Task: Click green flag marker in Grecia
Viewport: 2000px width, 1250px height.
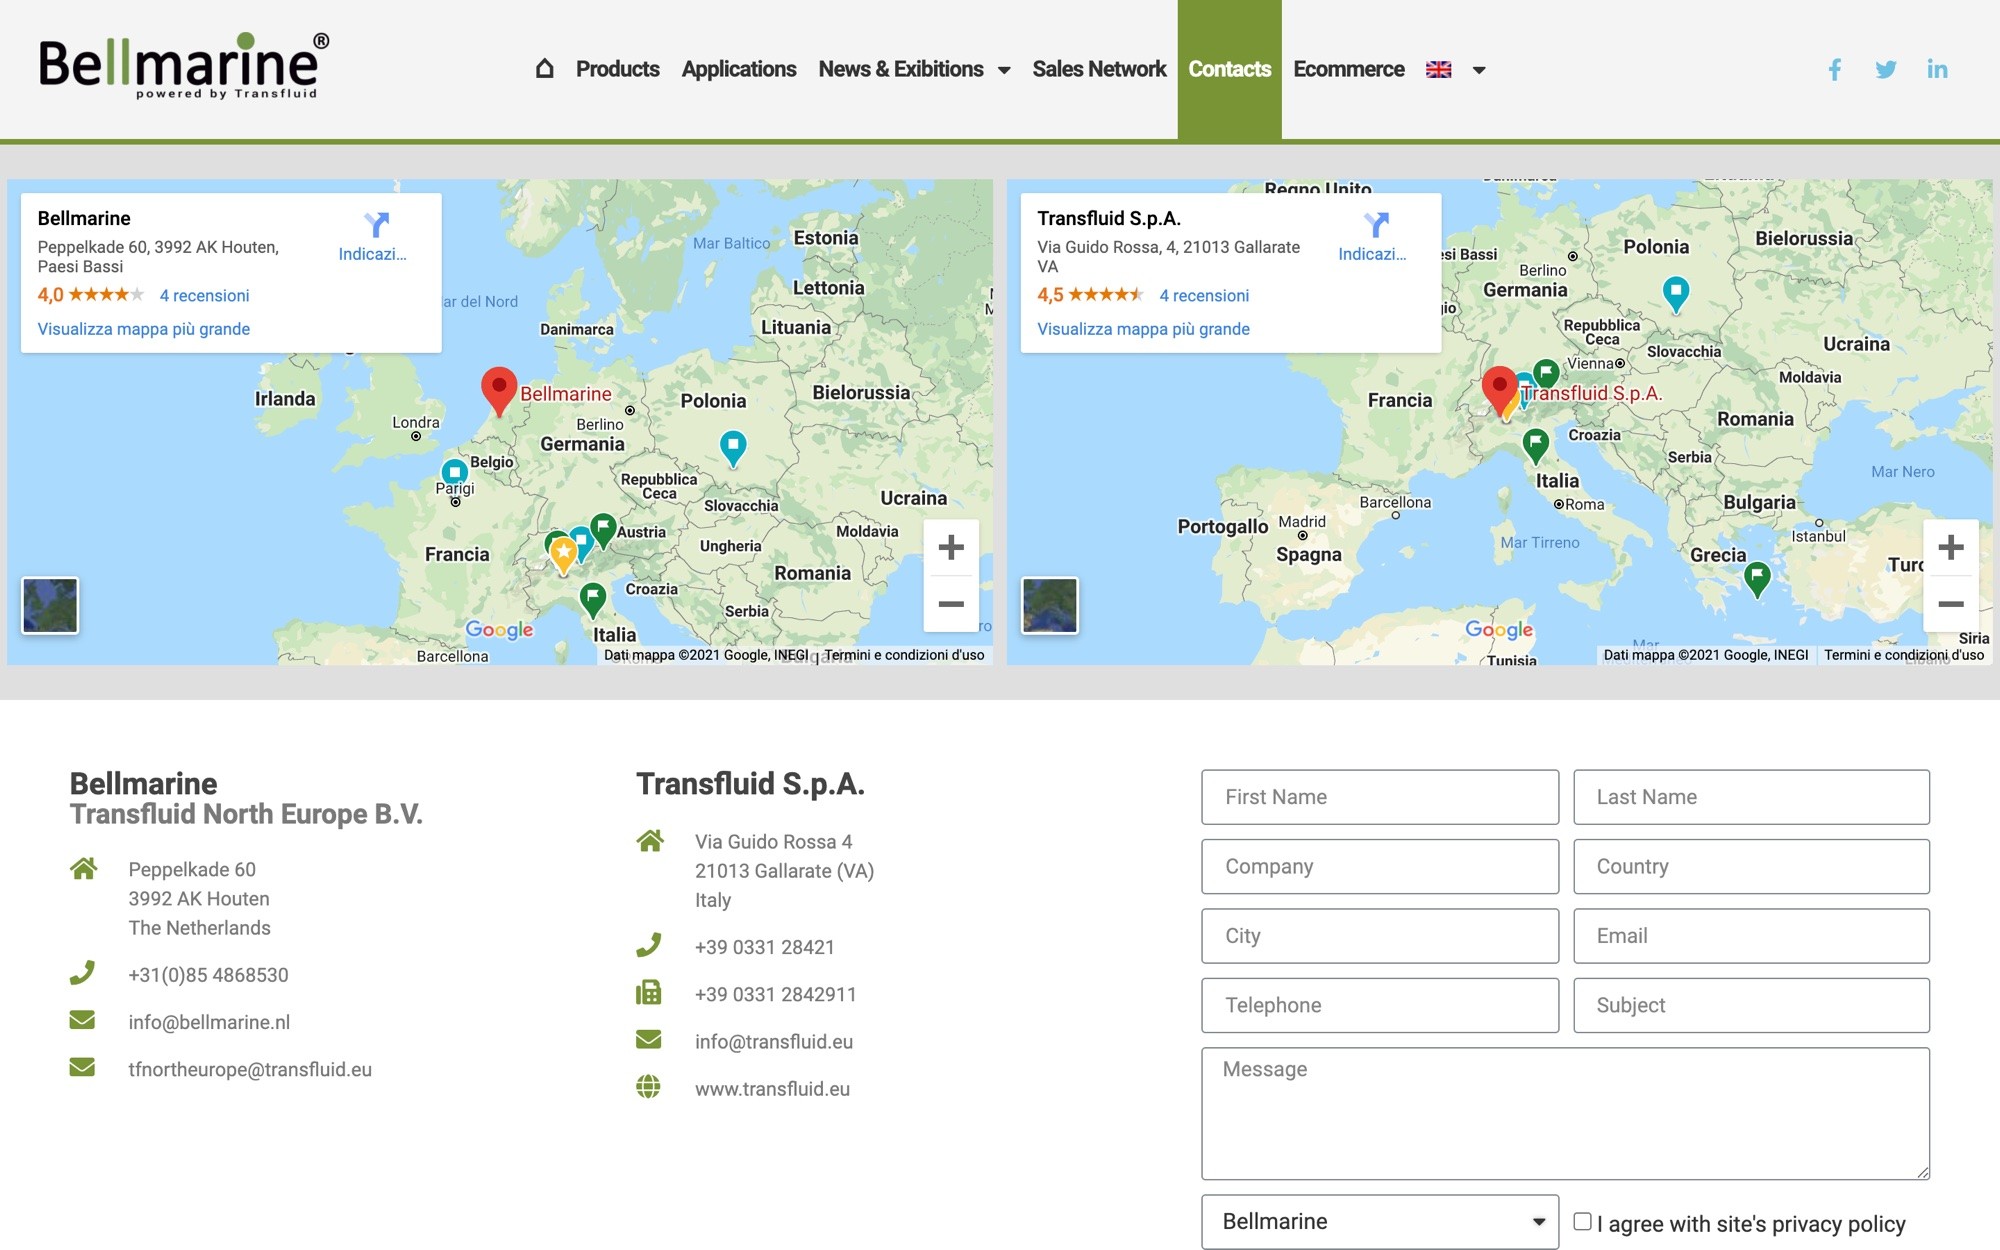Action: click(1757, 579)
